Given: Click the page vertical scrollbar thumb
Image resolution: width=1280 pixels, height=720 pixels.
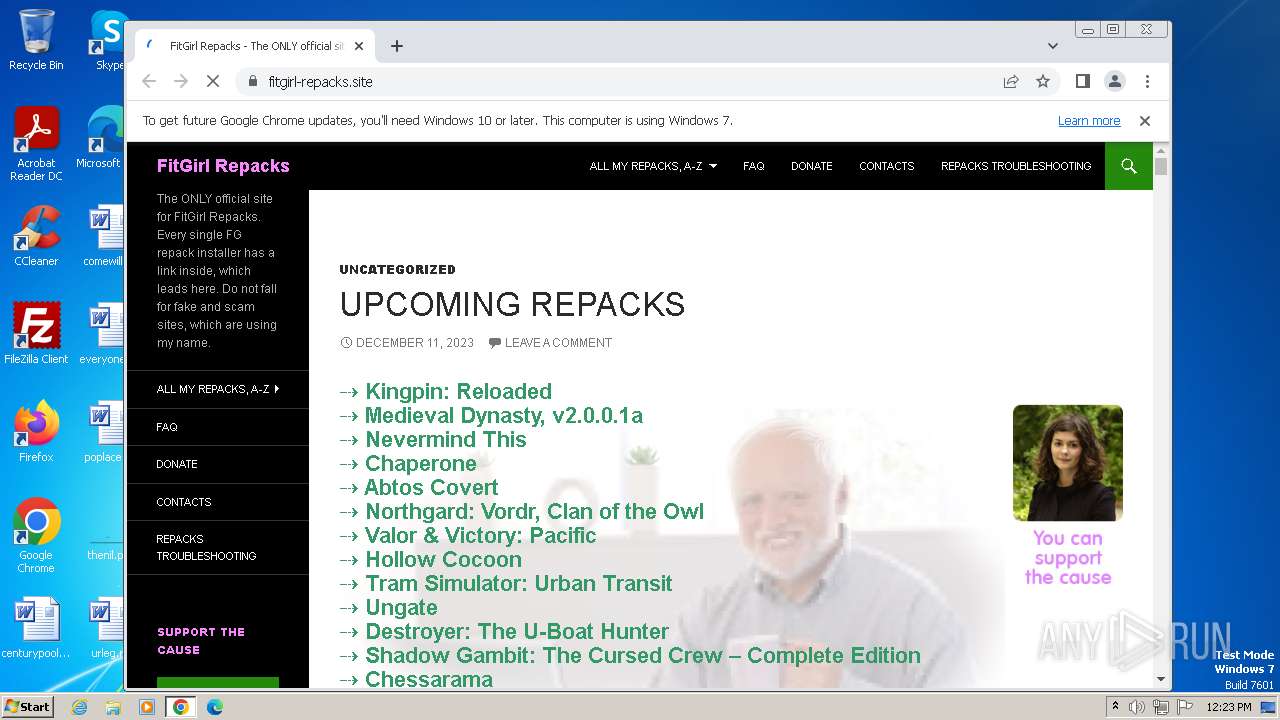Looking at the screenshot, I should click(x=1161, y=166).
